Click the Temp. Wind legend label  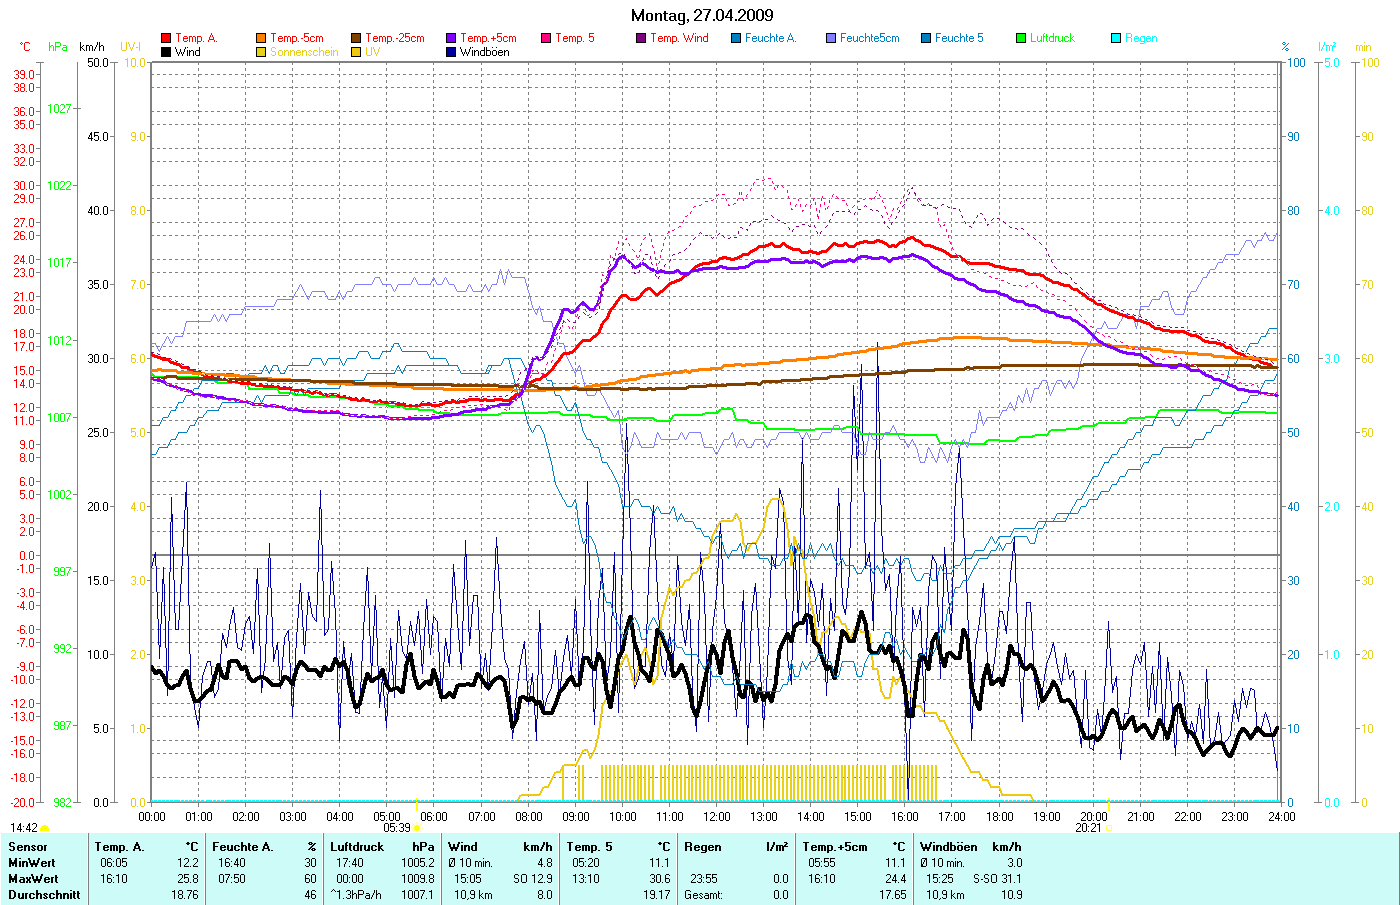pyautogui.click(x=679, y=39)
